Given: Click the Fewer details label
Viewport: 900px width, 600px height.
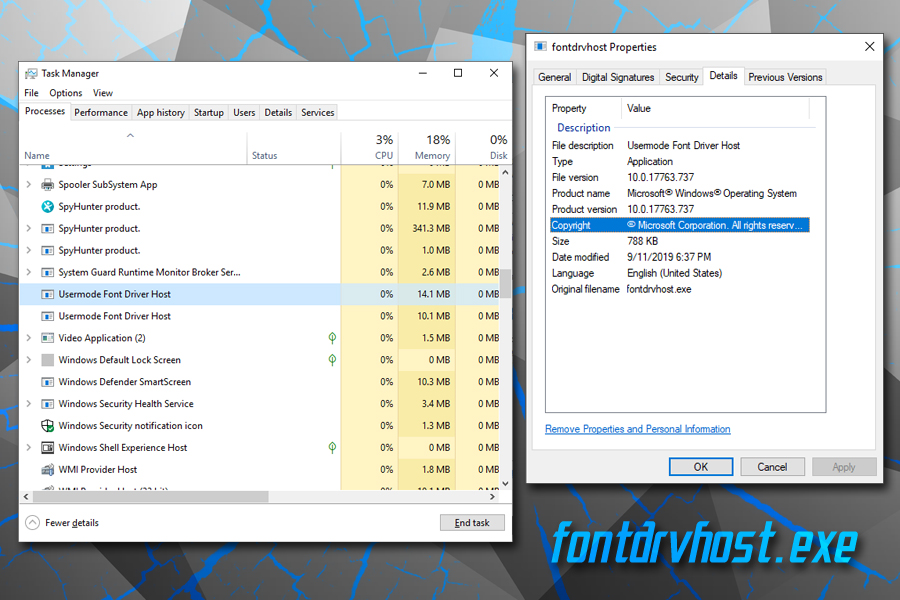Looking at the screenshot, I should click(x=72, y=522).
